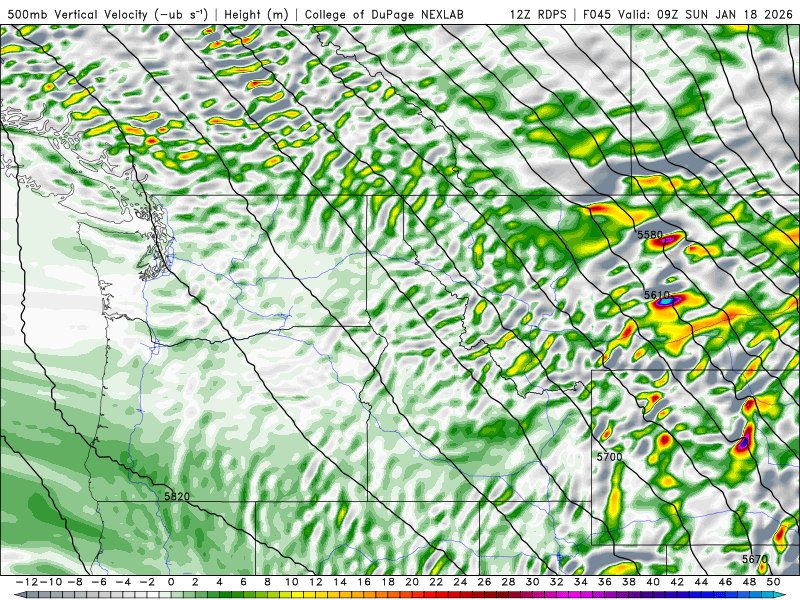Click the '40' value on color scale
The image size is (800, 600).
point(653,582)
